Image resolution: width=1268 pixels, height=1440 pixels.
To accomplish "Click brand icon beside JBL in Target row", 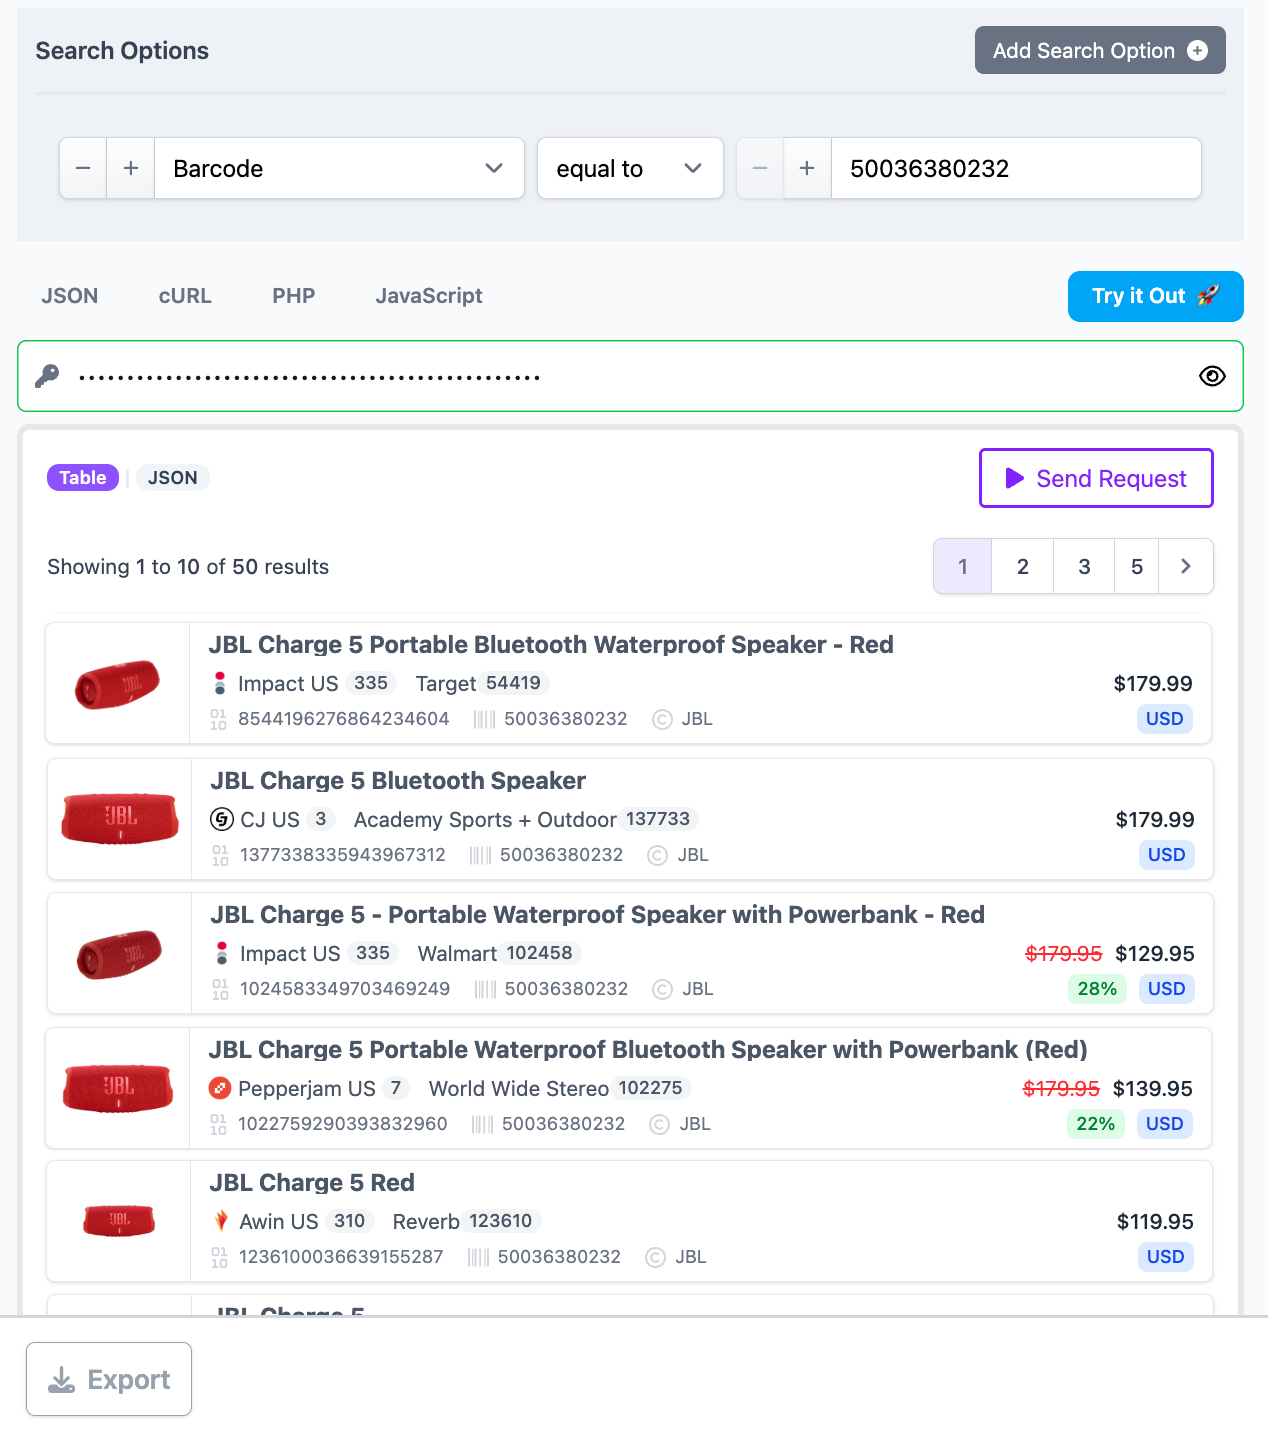I will 662,719.
